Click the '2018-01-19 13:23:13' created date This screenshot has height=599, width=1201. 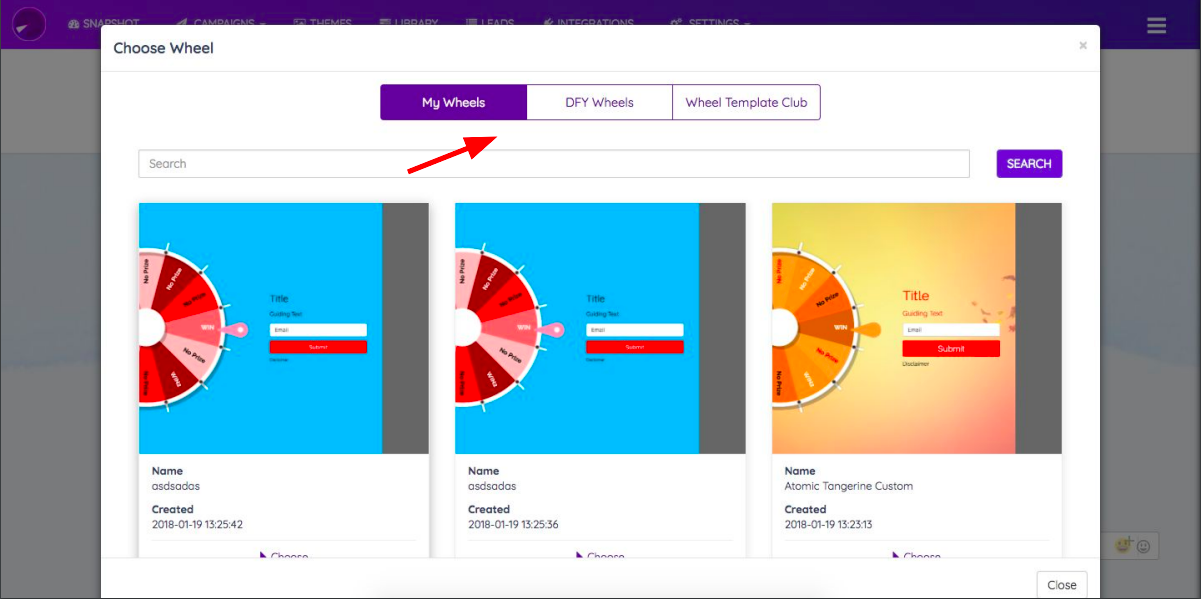pyautogui.click(x=830, y=524)
